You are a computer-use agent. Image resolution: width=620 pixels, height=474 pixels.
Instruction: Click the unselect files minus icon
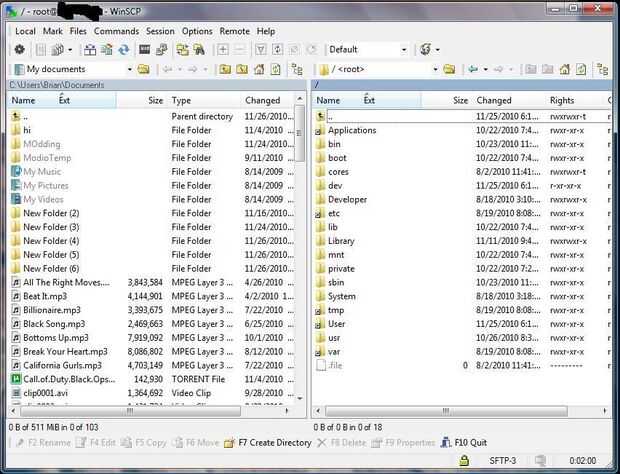click(x=240, y=49)
